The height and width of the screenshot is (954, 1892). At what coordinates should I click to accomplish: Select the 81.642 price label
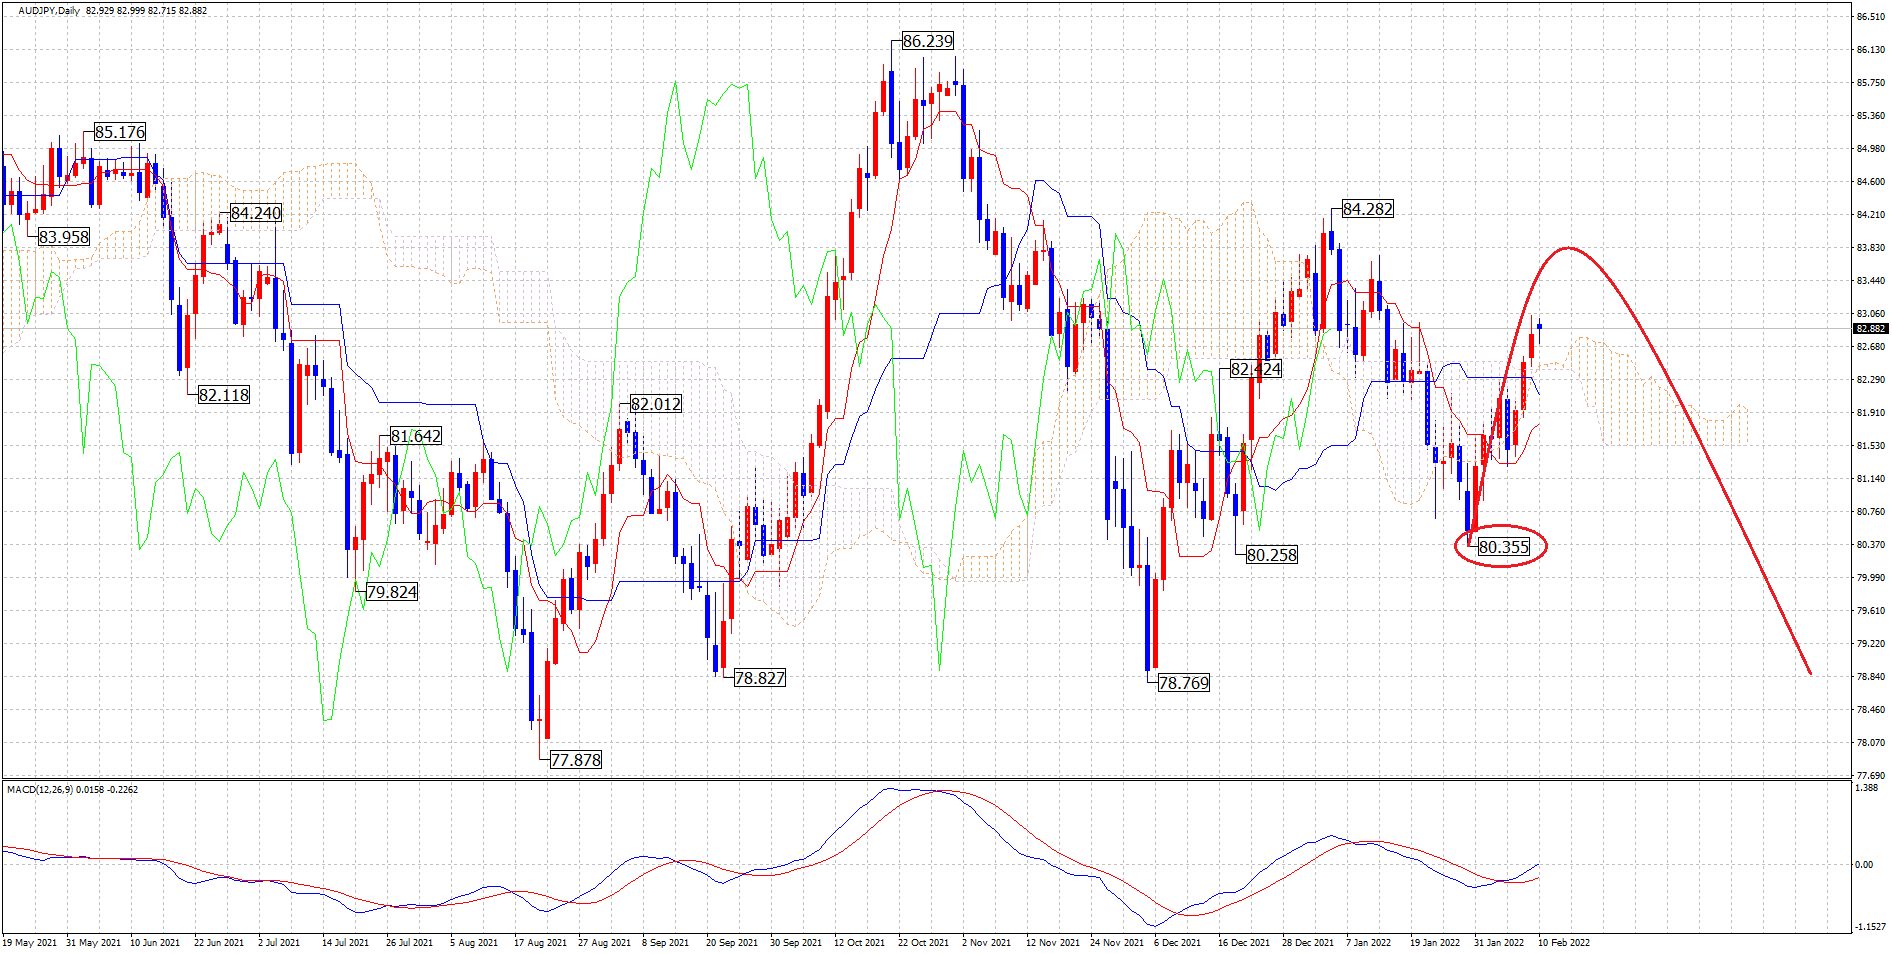pyautogui.click(x=415, y=436)
